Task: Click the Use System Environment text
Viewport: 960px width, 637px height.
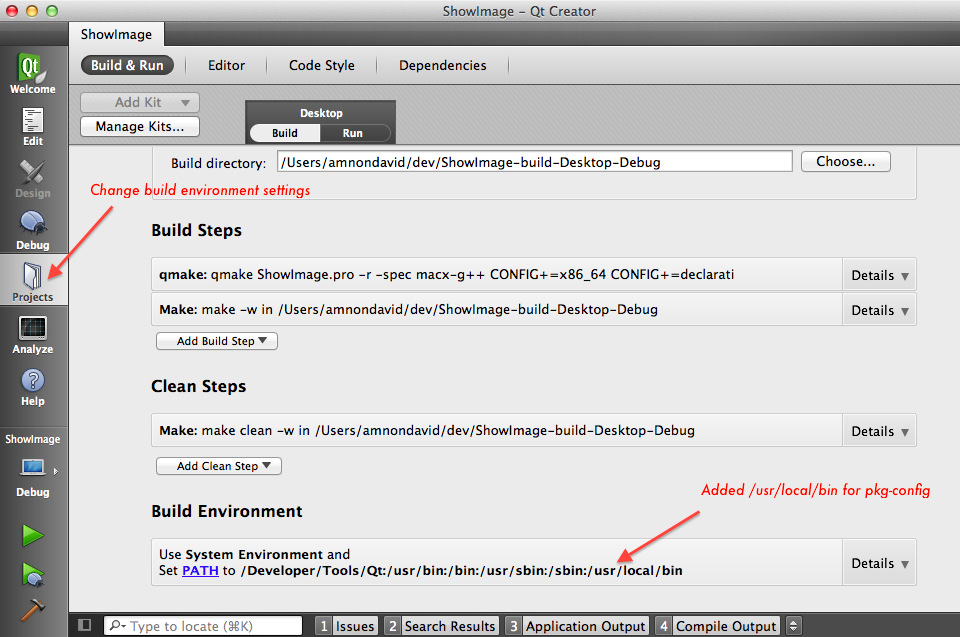Action: pos(255,554)
